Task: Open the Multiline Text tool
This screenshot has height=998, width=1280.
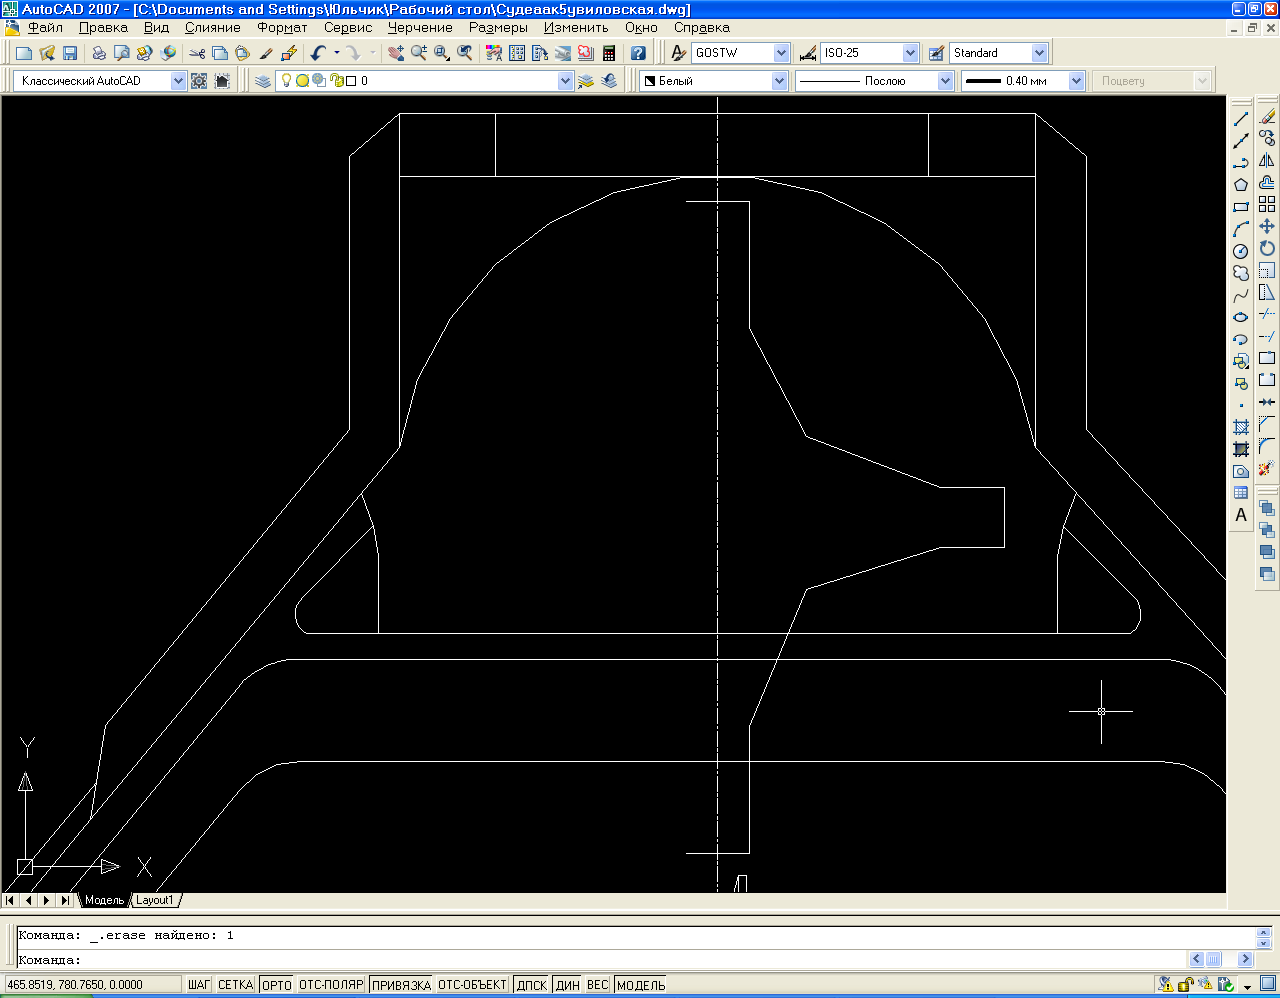Action: (x=1241, y=515)
